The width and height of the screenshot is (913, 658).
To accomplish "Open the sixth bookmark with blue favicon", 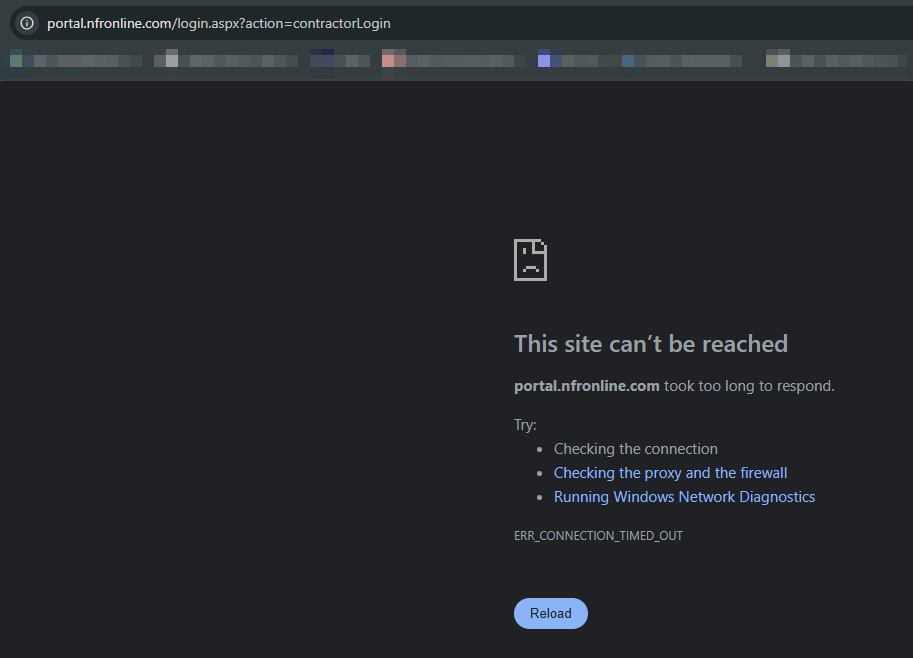I will tap(680, 60).
